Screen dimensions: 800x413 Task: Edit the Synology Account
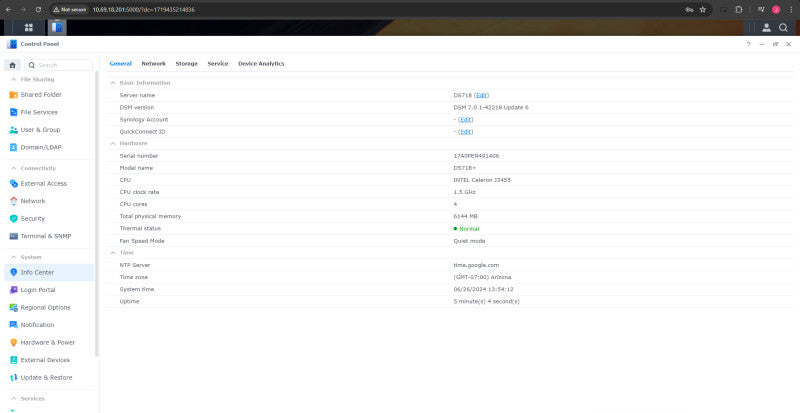coord(465,119)
